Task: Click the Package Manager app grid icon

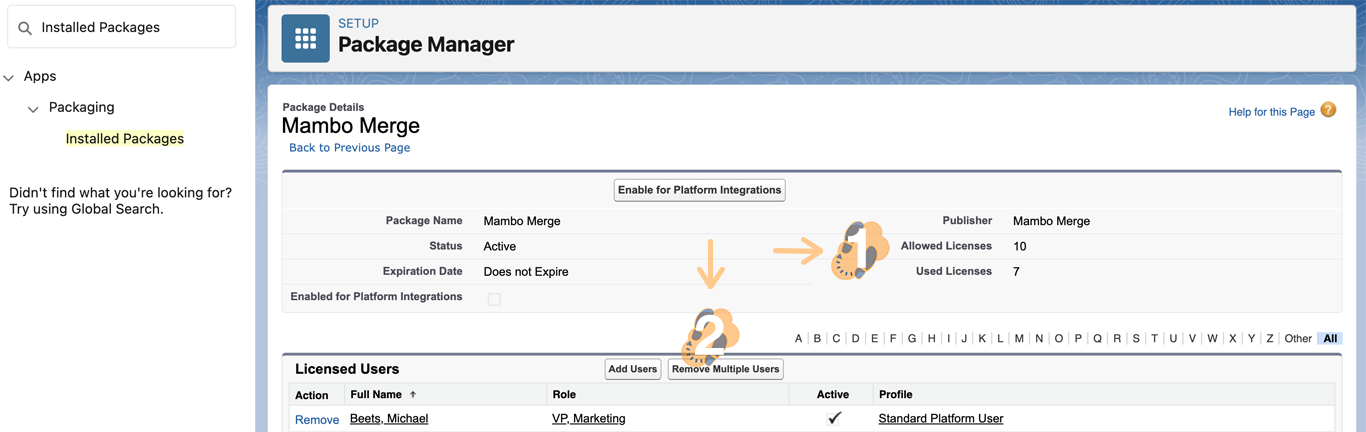Action: [305, 39]
